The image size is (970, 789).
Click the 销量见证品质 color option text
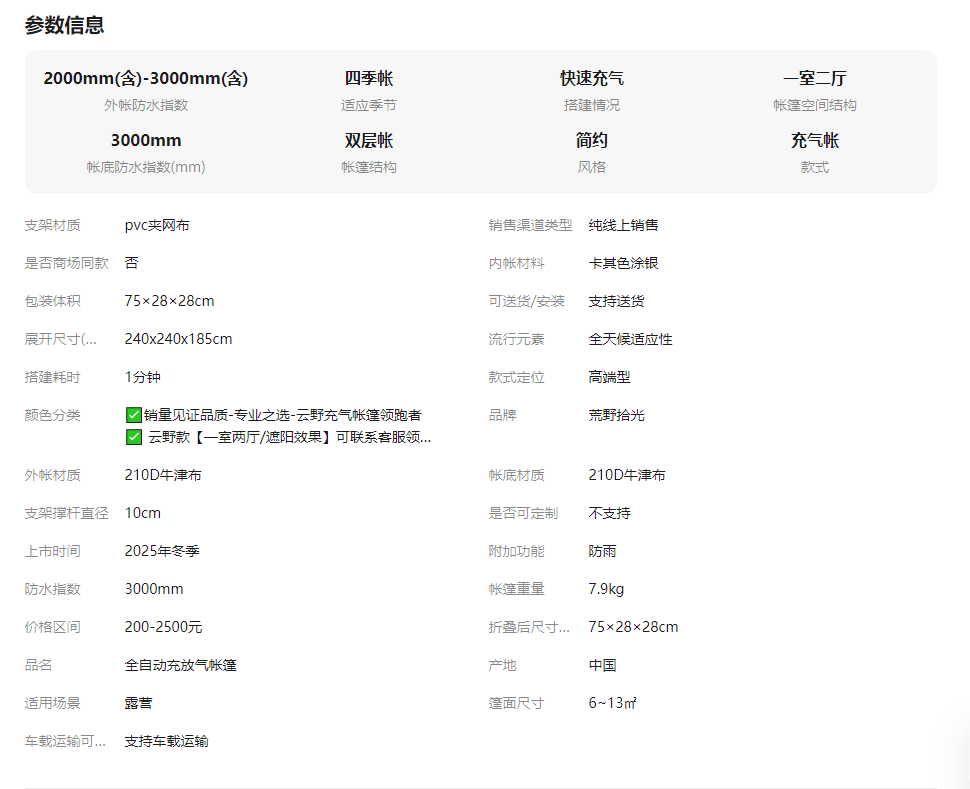click(282, 415)
